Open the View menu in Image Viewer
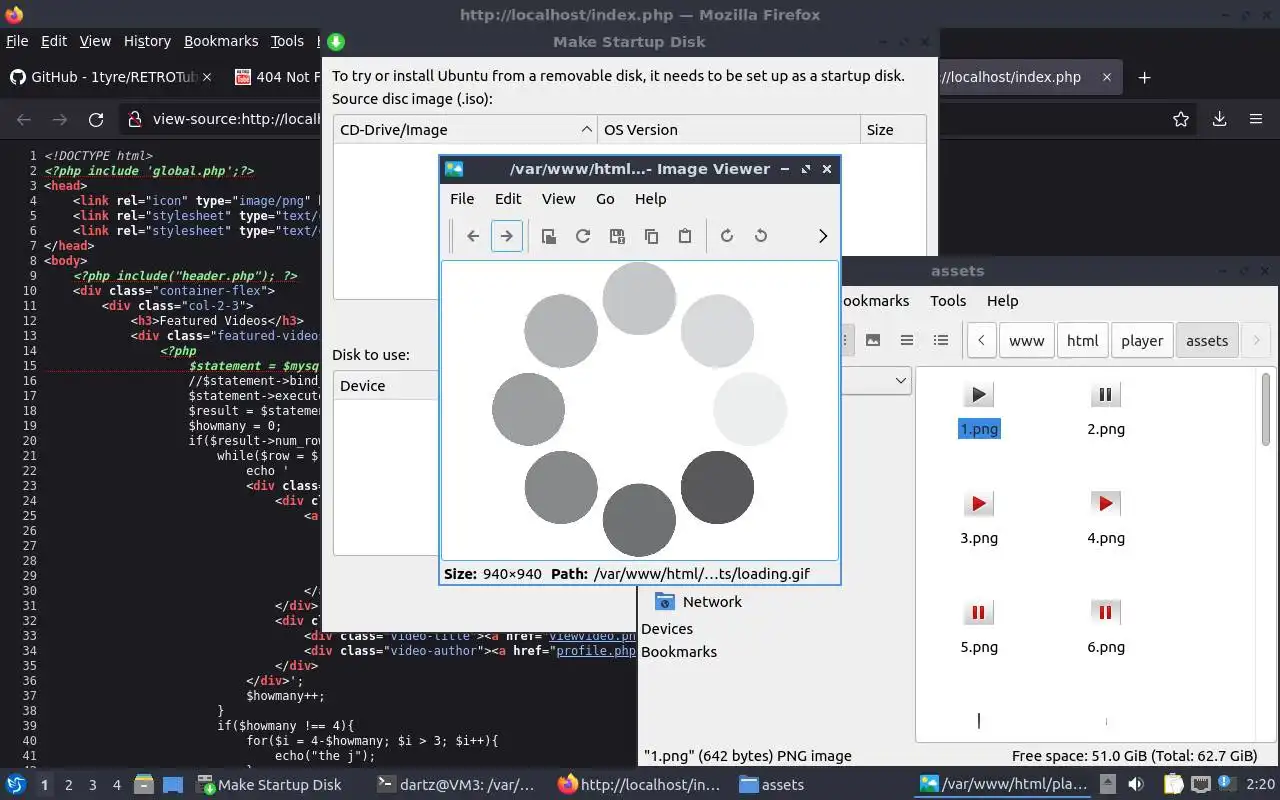The height and width of the screenshot is (800, 1280). (559, 199)
